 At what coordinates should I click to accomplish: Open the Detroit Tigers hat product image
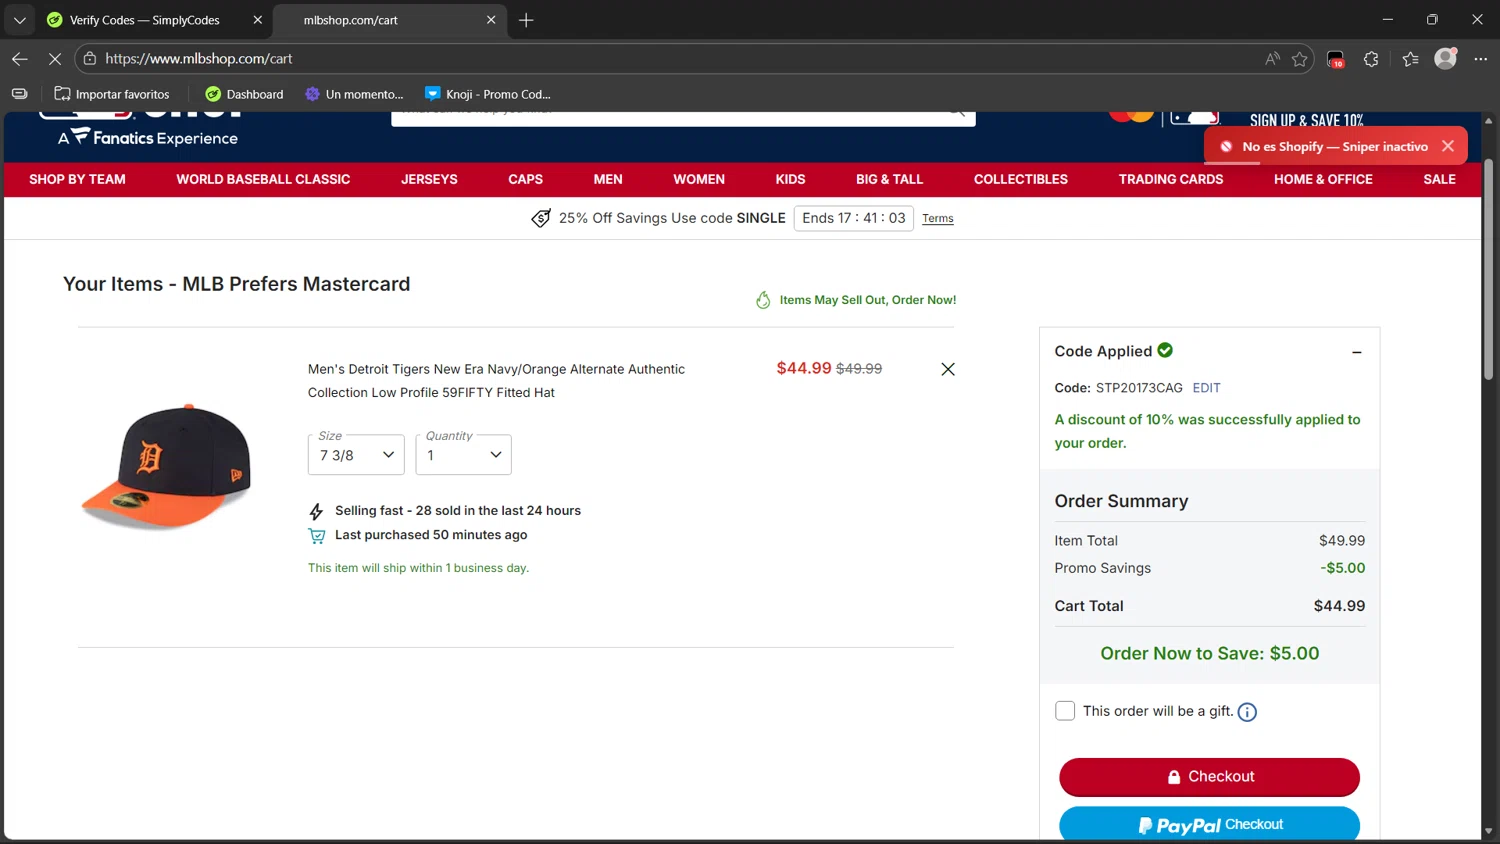[x=166, y=466]
